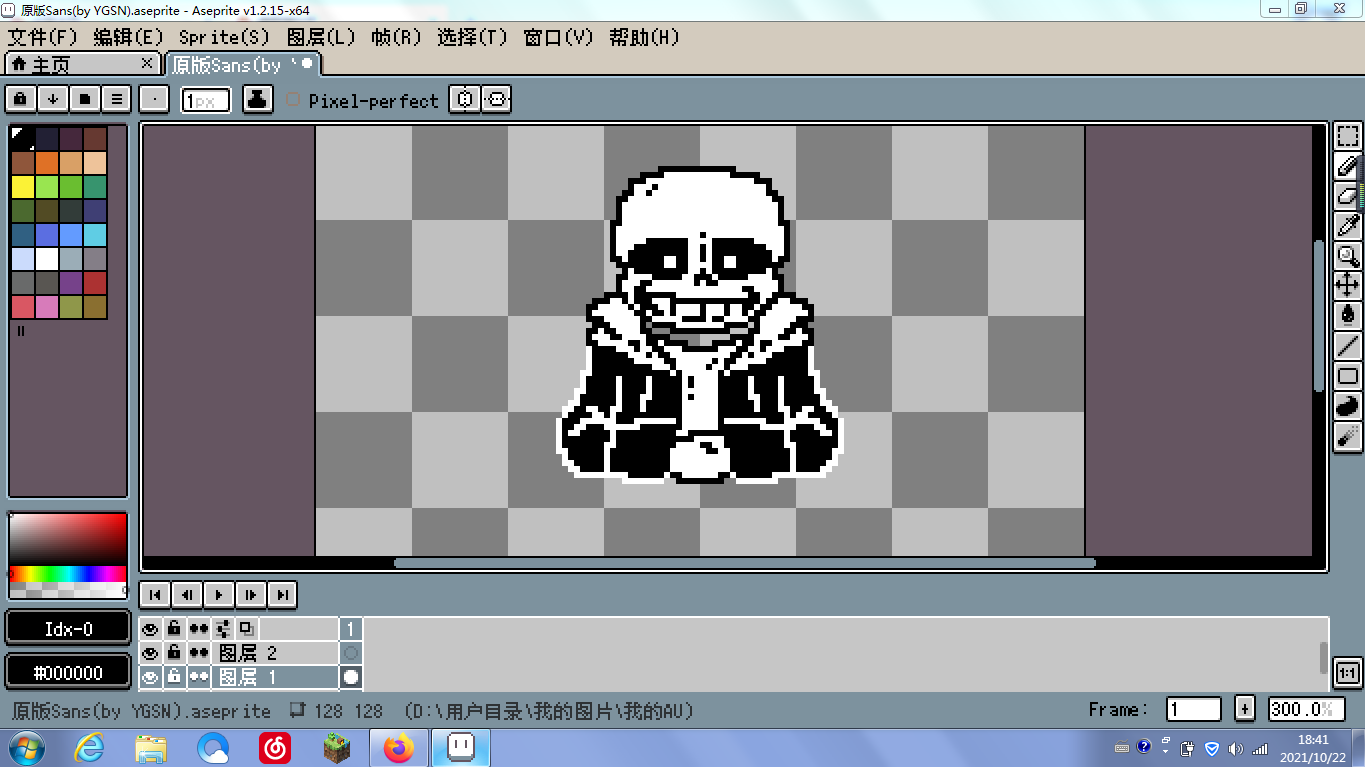This screenshot has width=1365, height=767.
Task: Close the 主页 tab
Action: click(147, 63)
